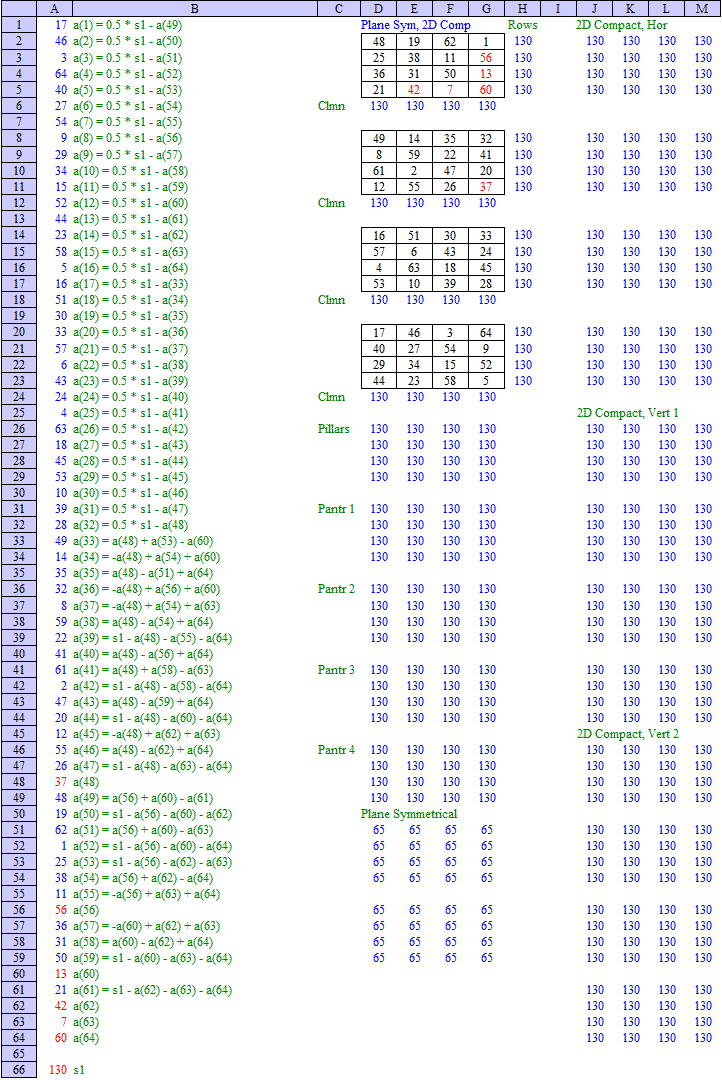Click cell with value 57 in third square
722x1080 pixels.
point(379,251)
